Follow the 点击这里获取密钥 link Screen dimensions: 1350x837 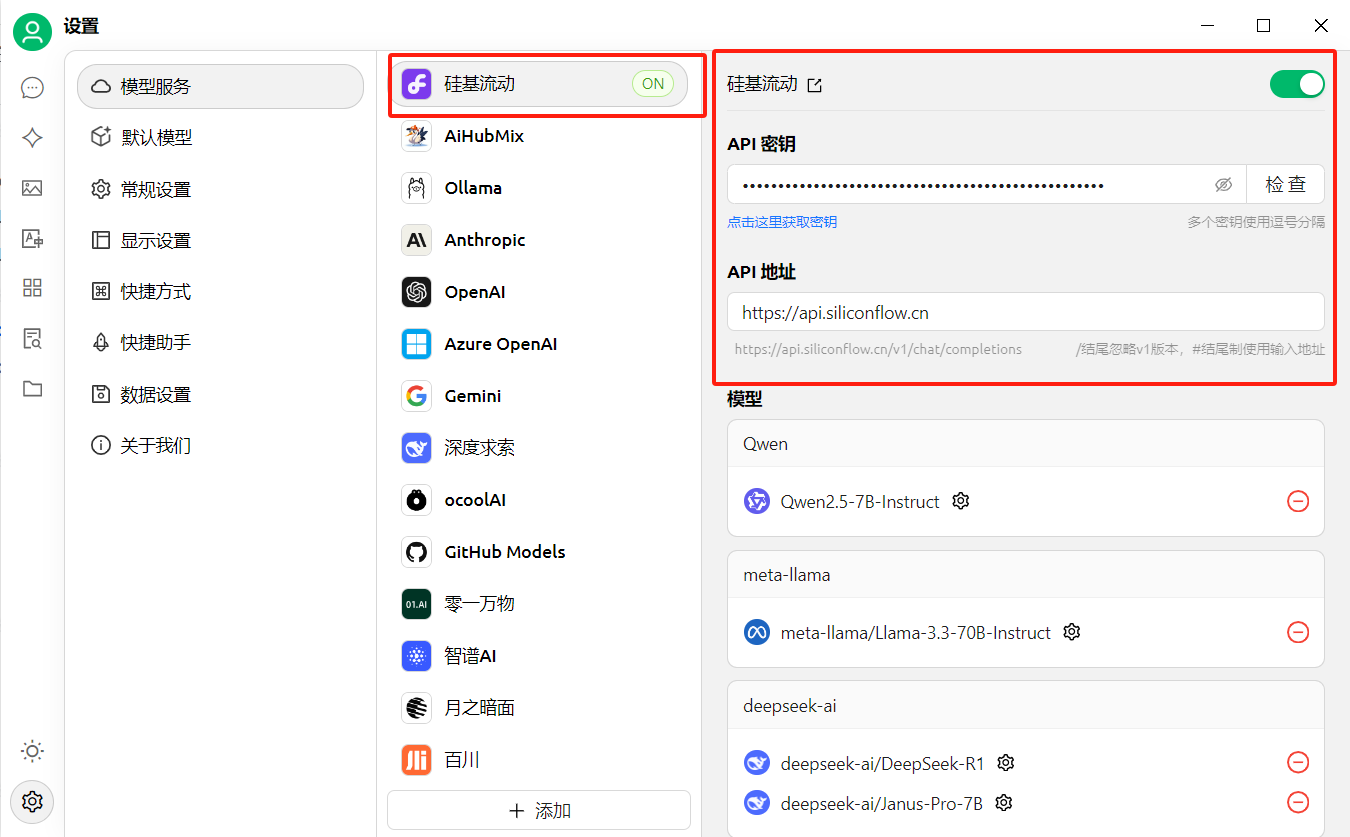[x=782, y=222]
